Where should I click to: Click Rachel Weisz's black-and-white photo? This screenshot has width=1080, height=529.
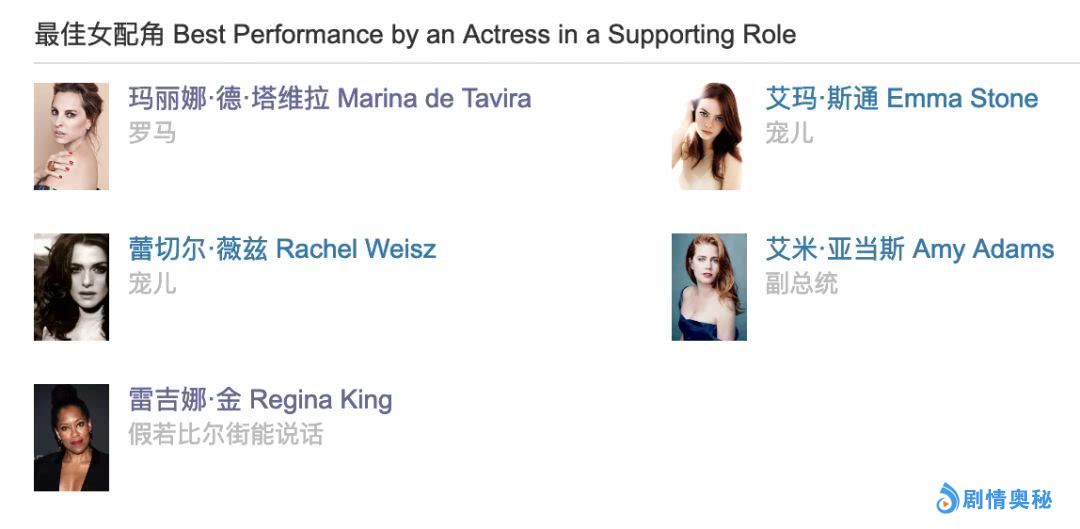pyautogui.click(x=71, y=287)
